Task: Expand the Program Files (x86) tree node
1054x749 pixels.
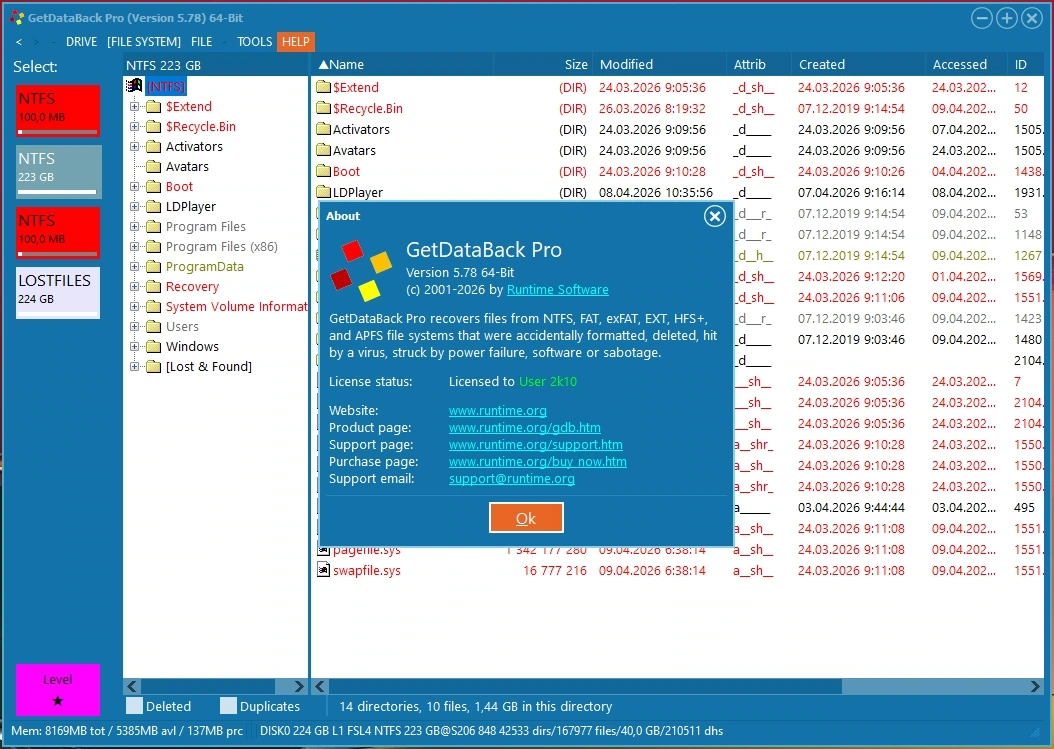Action: coord(134,247)
